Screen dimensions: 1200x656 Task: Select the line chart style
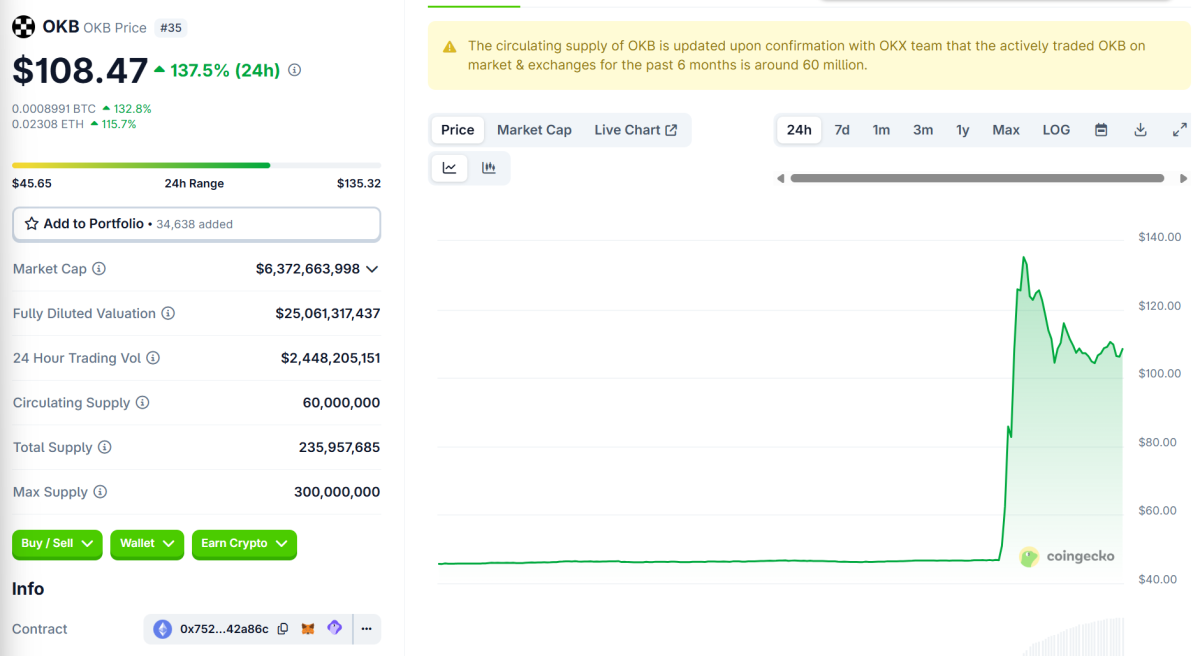pos(449,168)
